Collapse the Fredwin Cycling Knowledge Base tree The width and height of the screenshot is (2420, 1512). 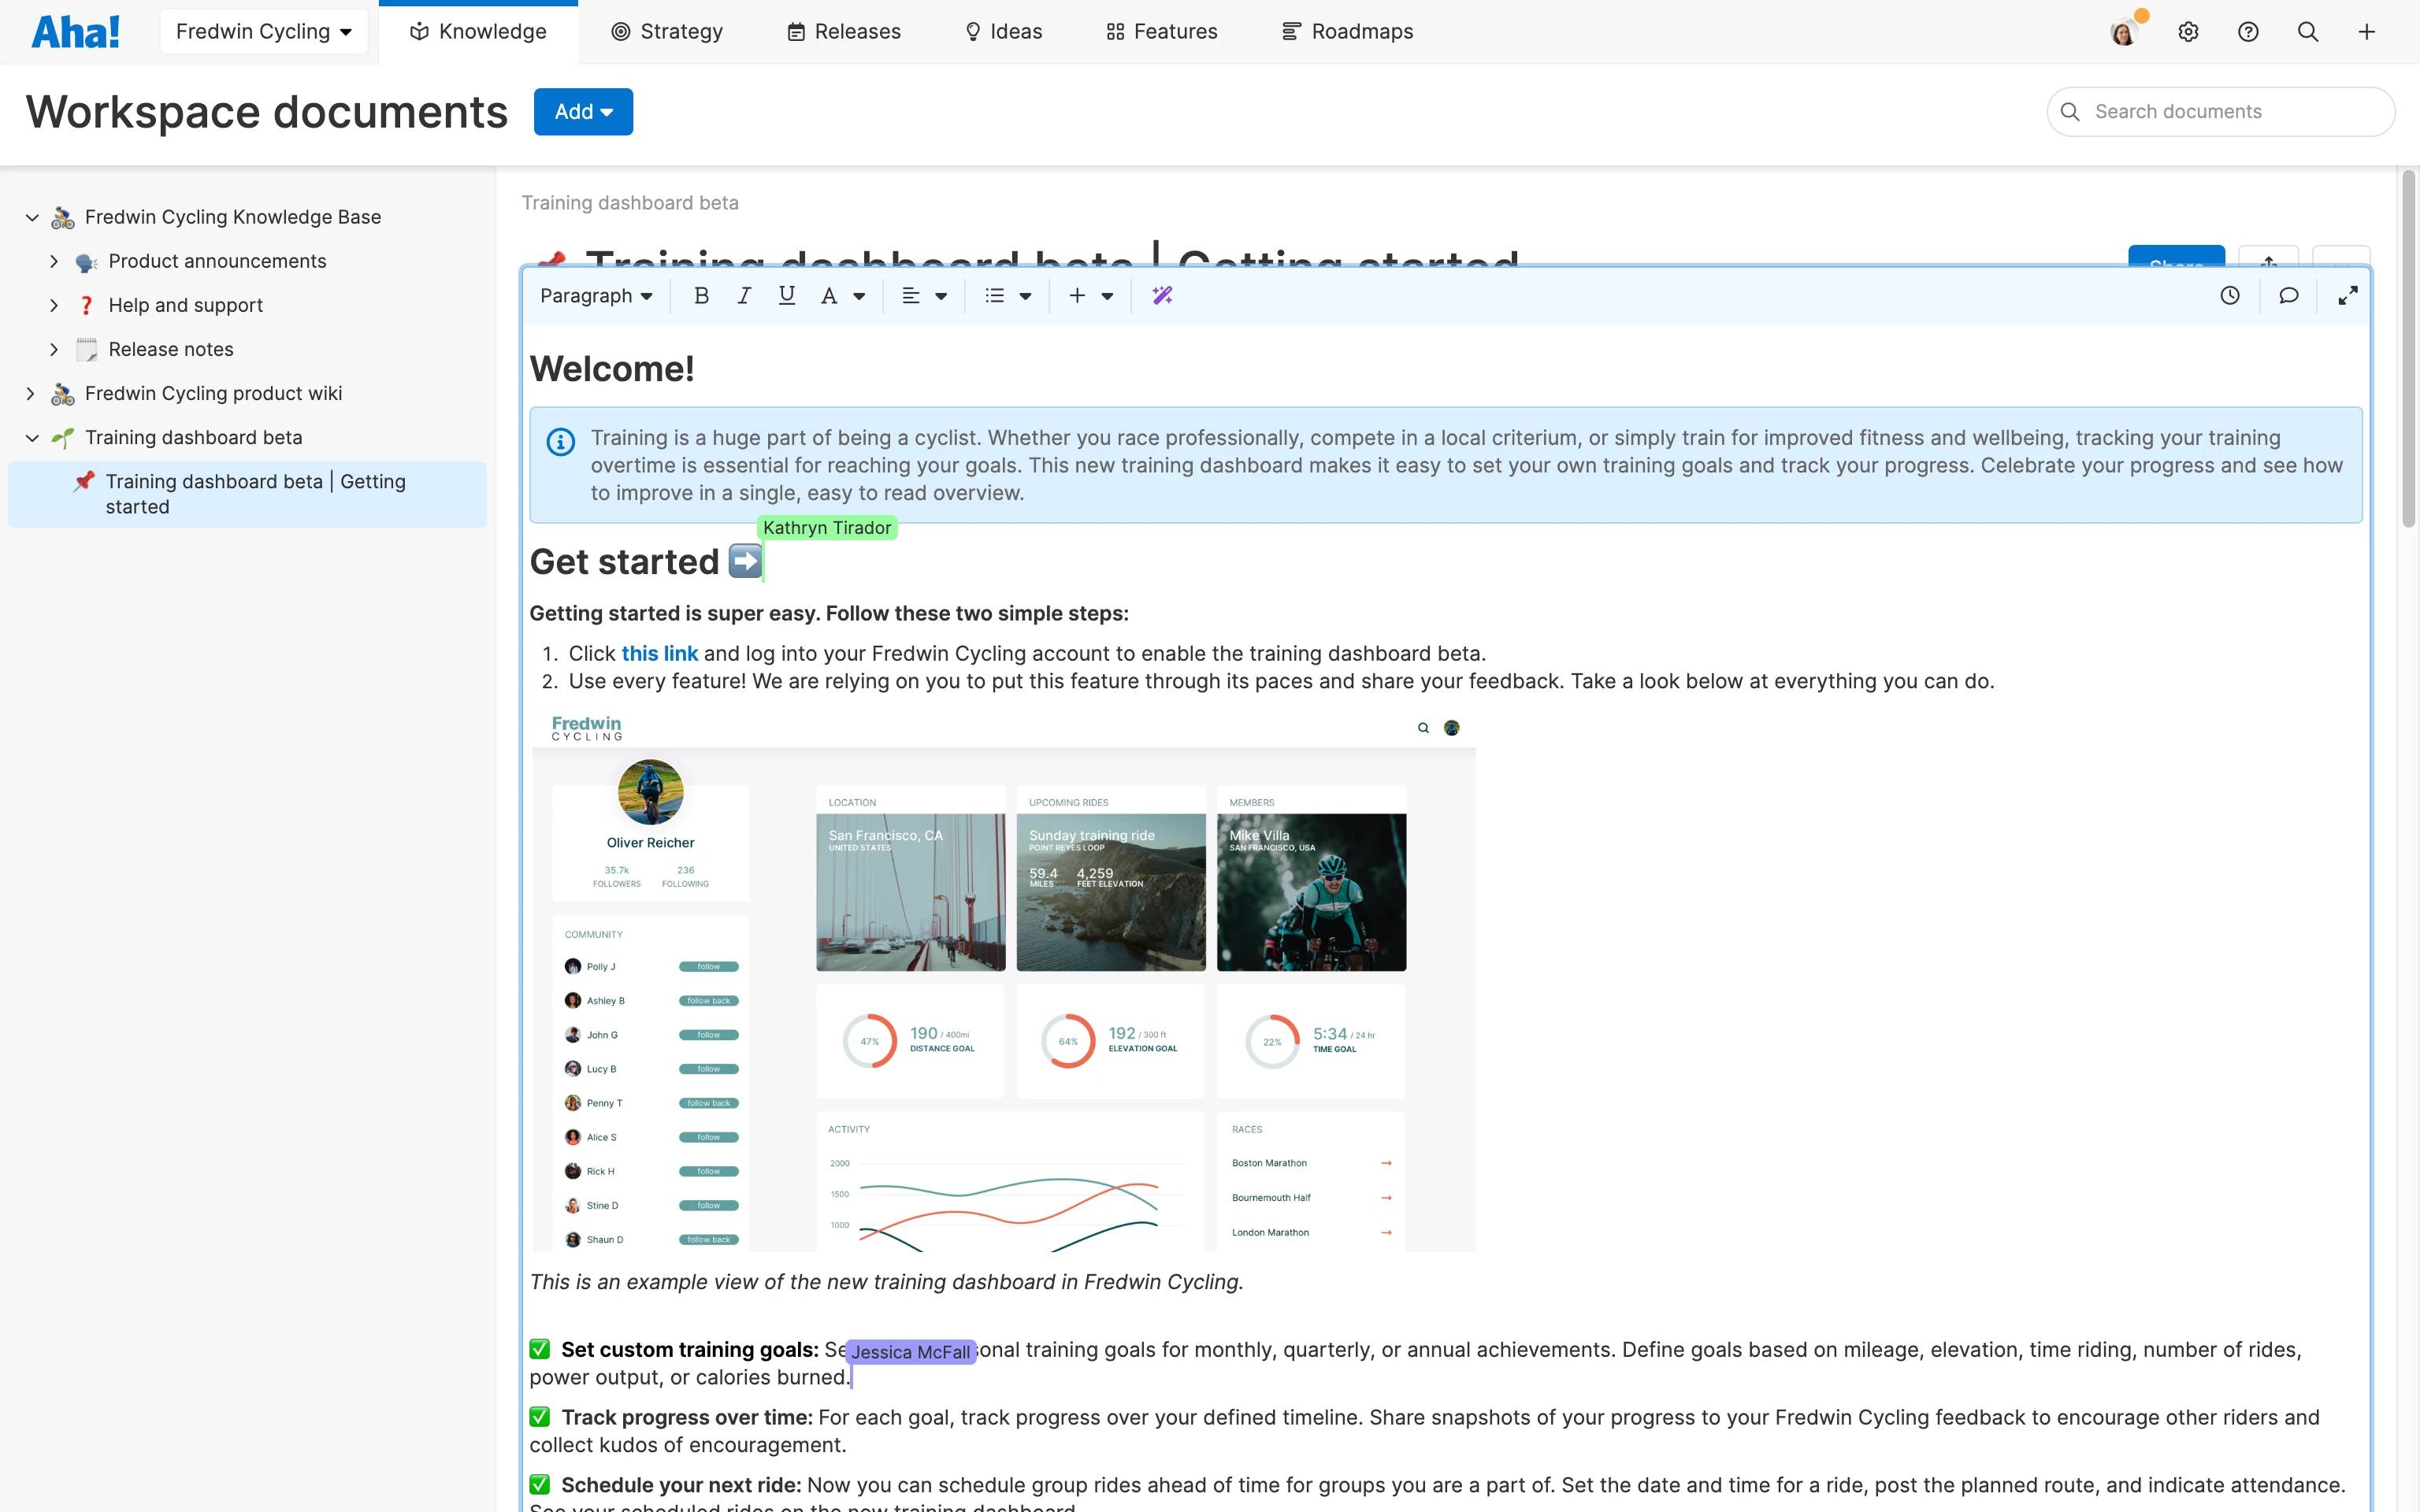pyautogui.click(x=31, y=217)
